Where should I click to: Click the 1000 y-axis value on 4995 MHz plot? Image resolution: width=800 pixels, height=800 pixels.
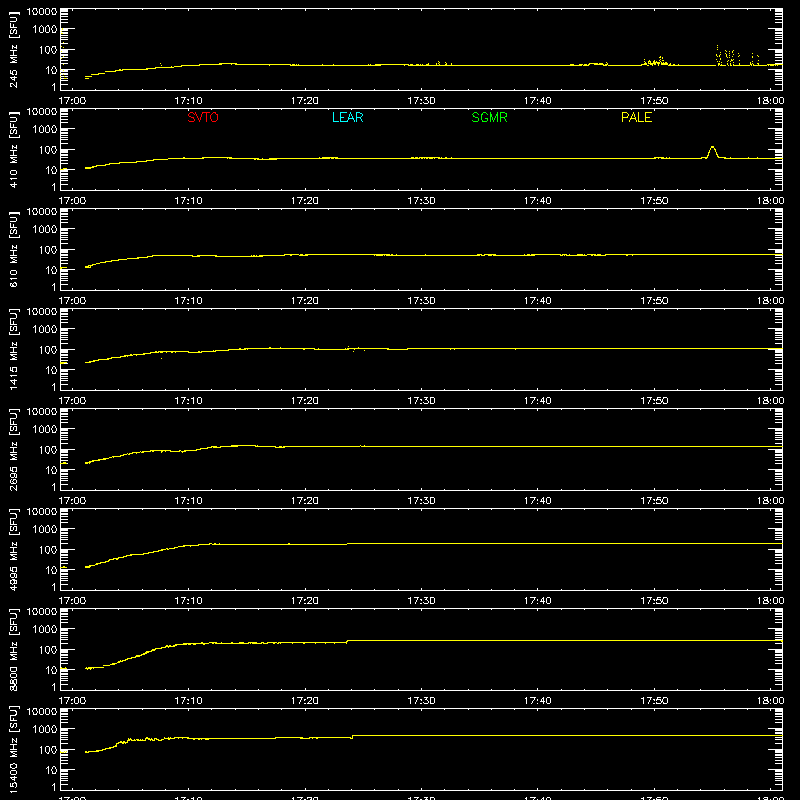(x=45, y=530)
